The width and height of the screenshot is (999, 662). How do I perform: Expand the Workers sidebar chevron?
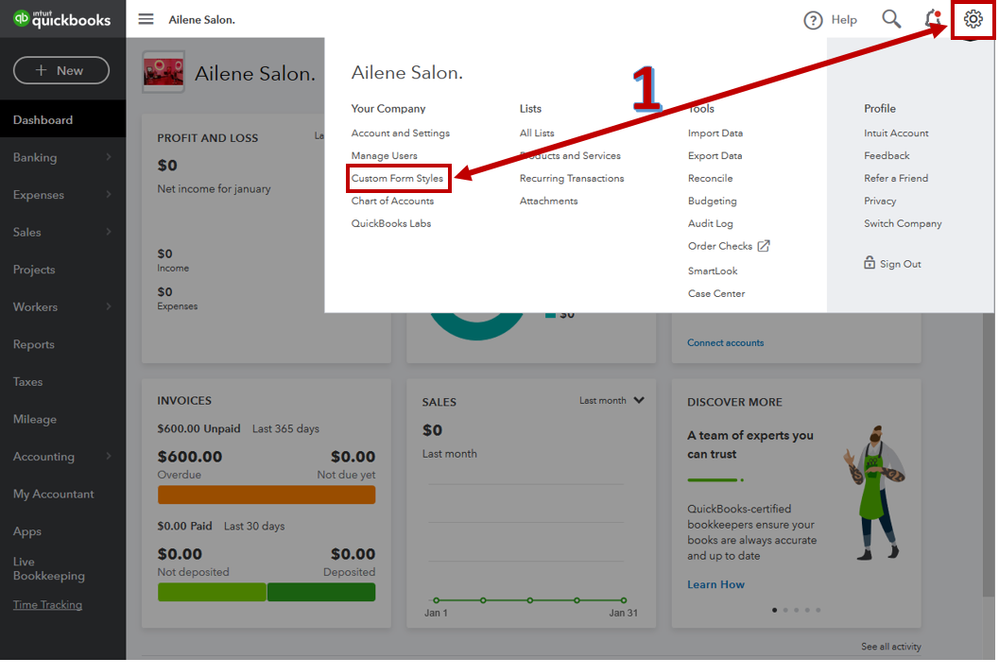click(x=109, y=307)
